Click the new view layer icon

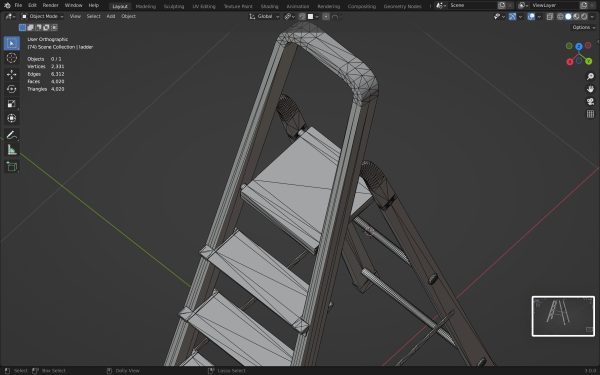(x=584, y=5)
